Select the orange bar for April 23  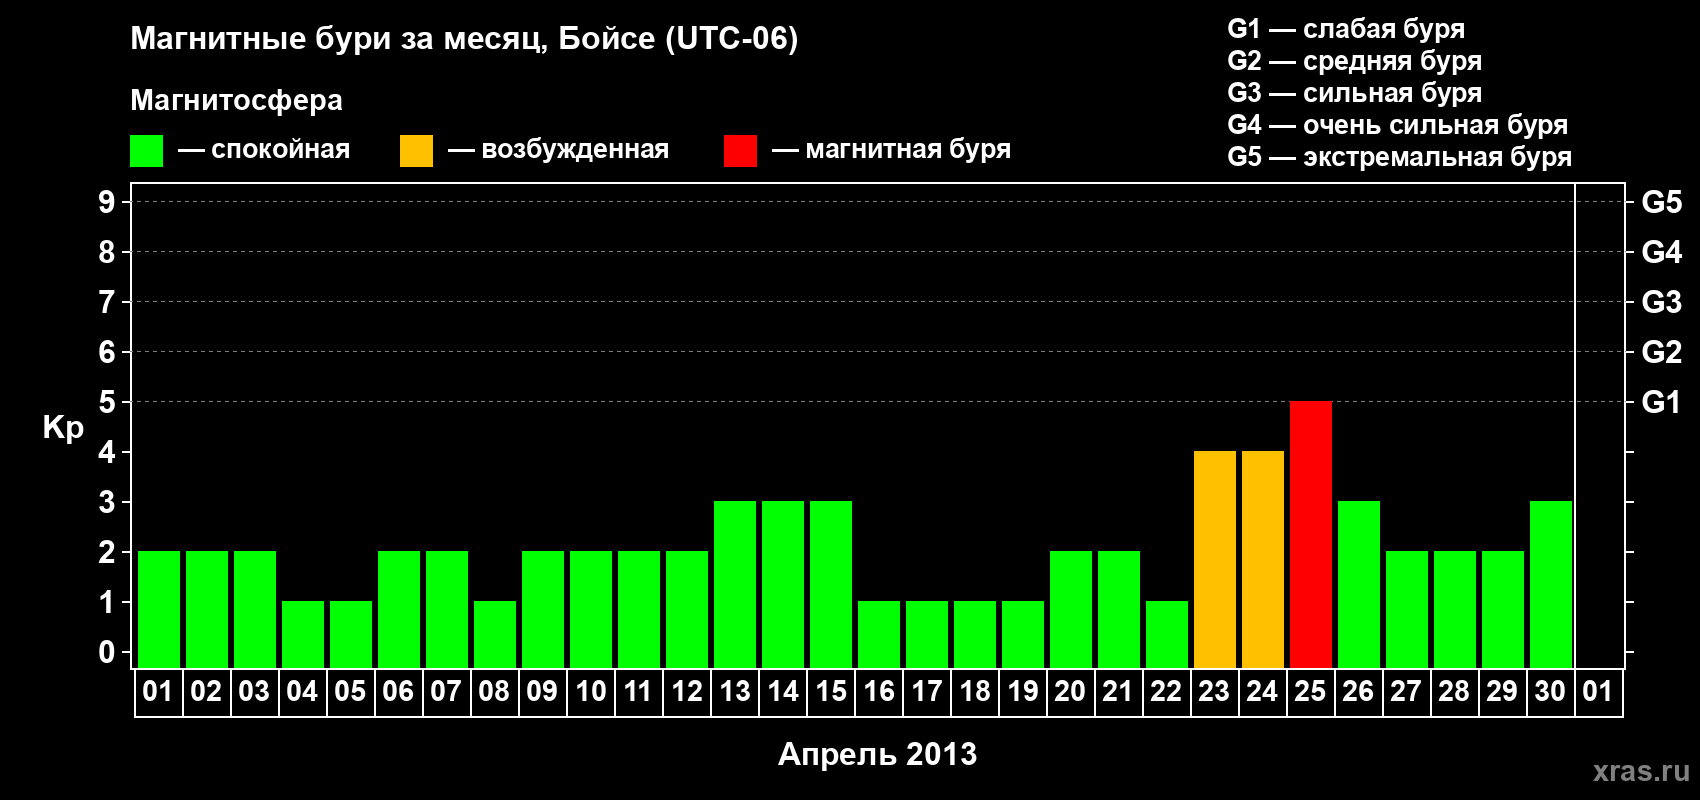(1215, 560)
